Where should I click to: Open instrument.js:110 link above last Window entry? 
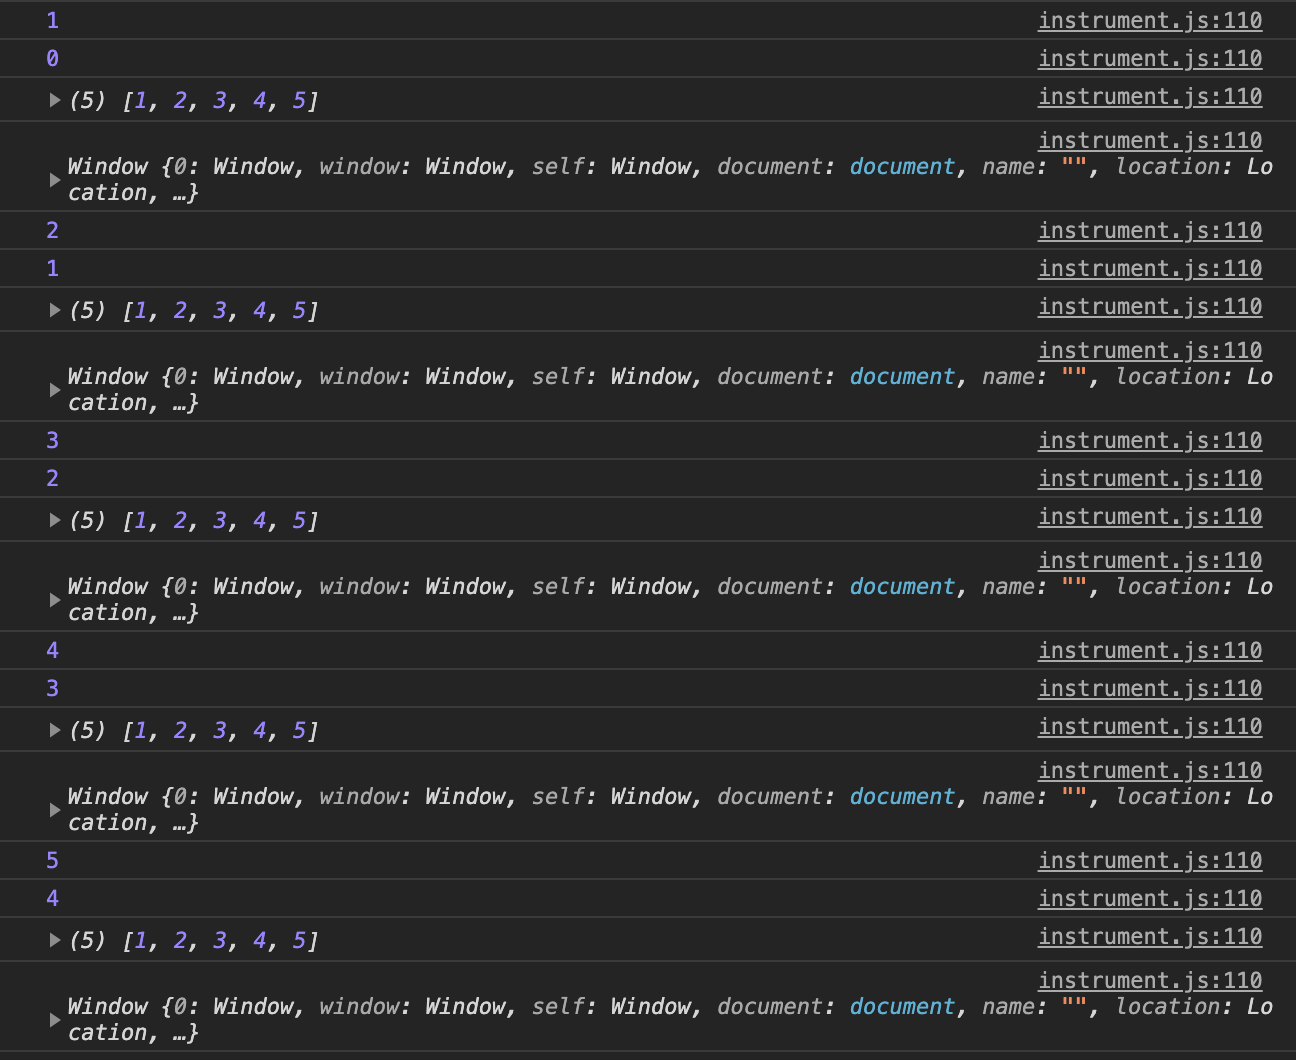click(1150, 980)
